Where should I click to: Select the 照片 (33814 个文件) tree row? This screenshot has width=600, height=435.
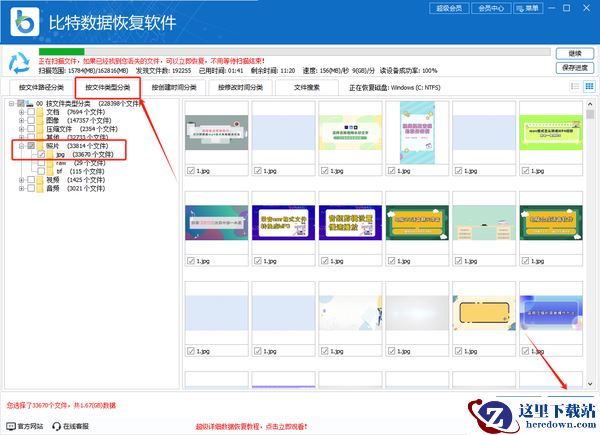coord(77,146)
